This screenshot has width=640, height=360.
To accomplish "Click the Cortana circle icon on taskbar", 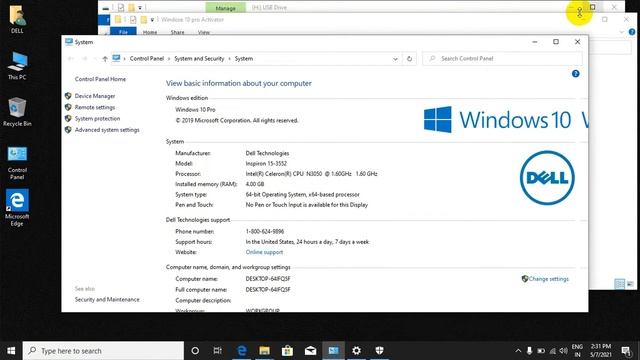I will pos(195,351).
